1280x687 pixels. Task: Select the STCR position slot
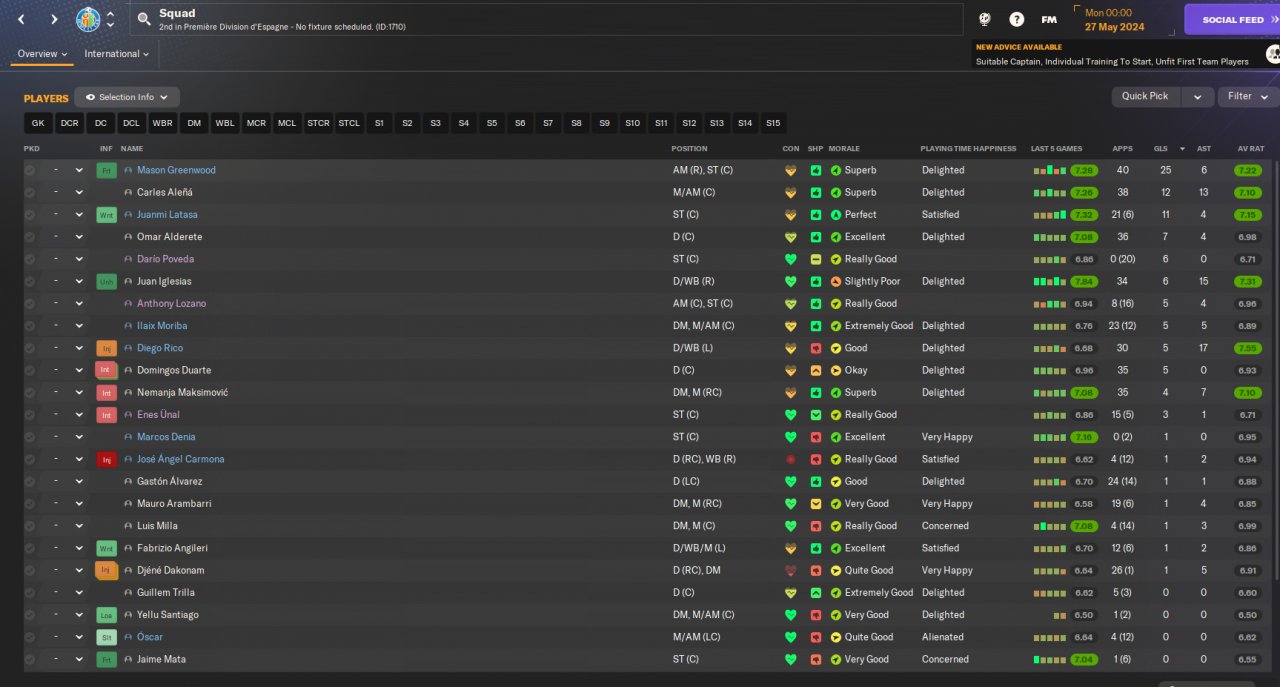click(318, 123)
